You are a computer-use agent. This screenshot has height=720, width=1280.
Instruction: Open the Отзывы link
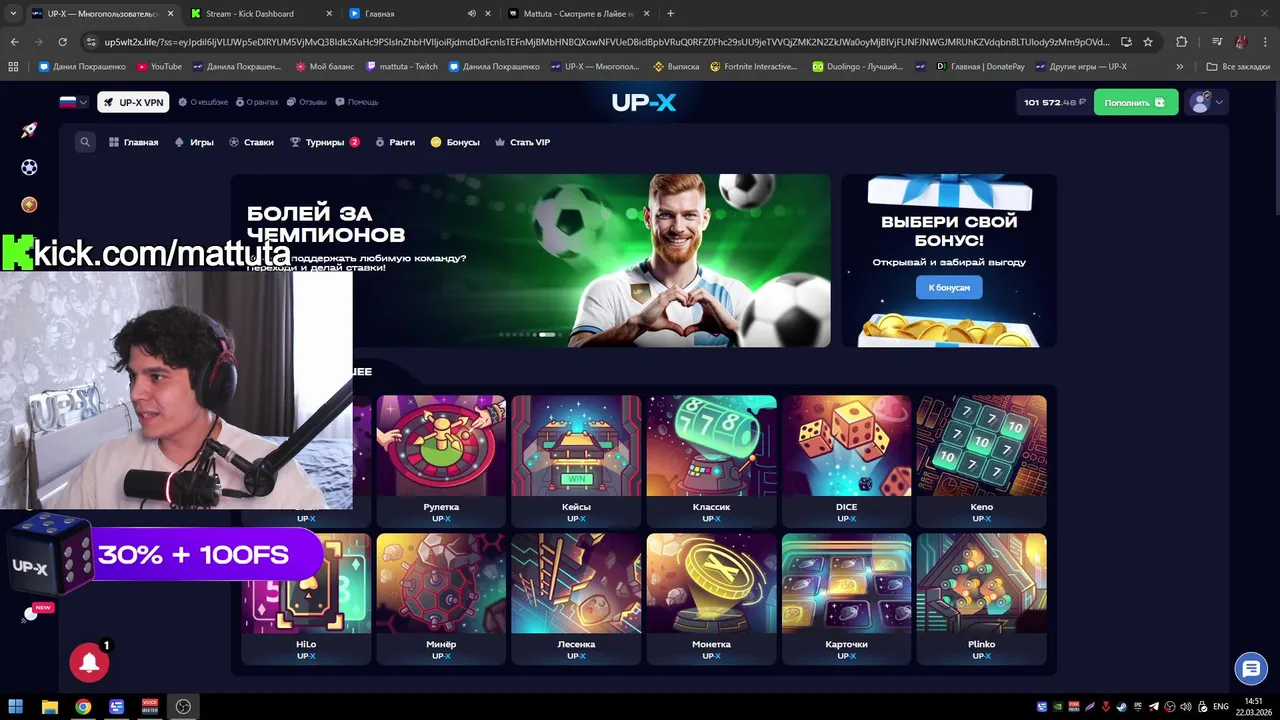[306, 102]
